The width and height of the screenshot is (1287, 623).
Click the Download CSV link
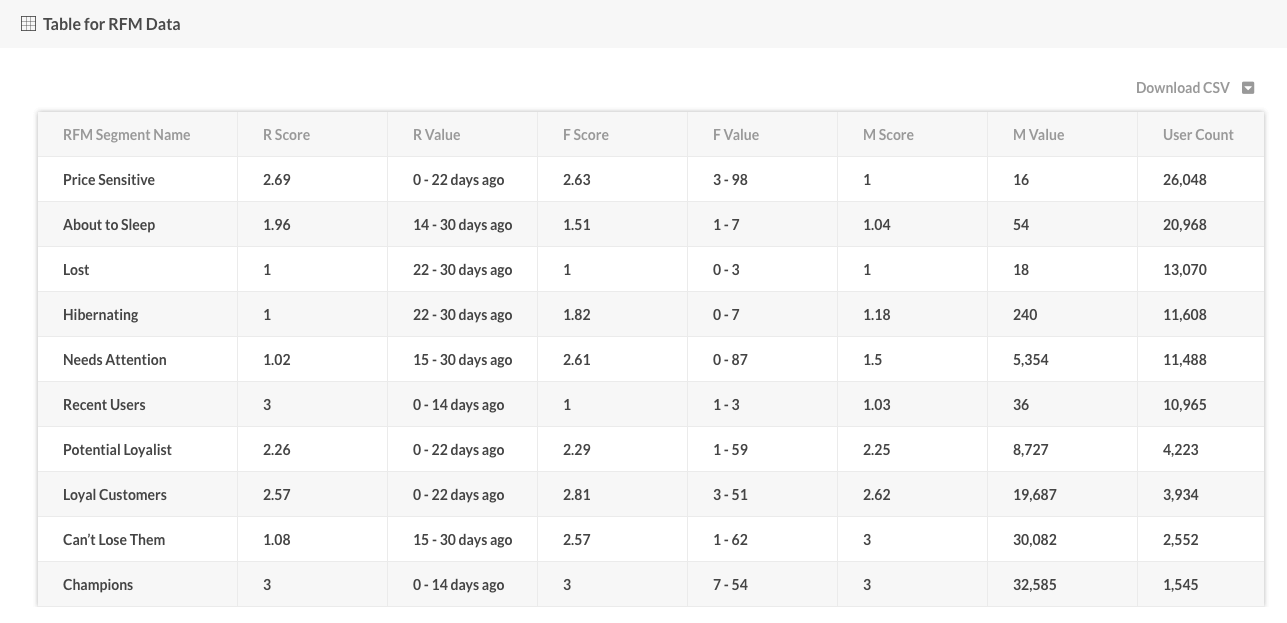1182,88
